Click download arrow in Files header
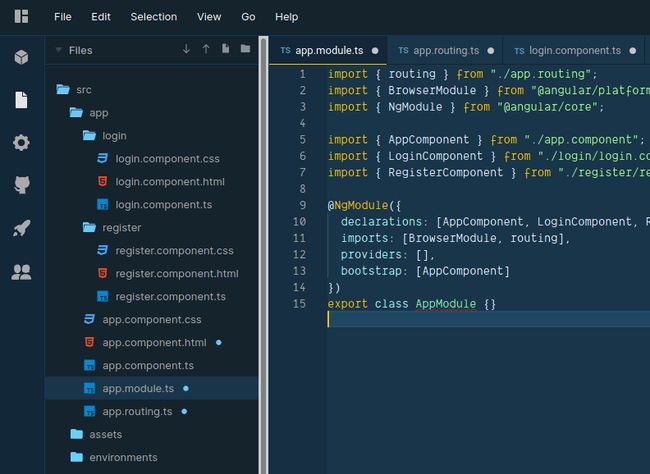This screenshot has width=650, height=474. point(186,49)
